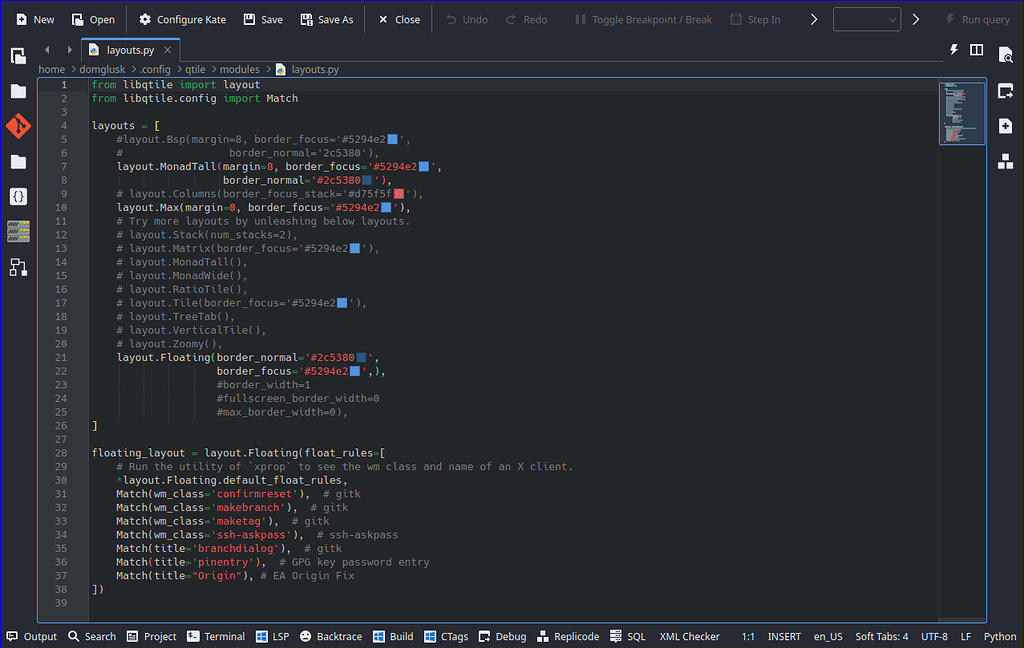Toggle the Terminal panel at the bottom
The image size is (1024, 648).
[215, 636]
